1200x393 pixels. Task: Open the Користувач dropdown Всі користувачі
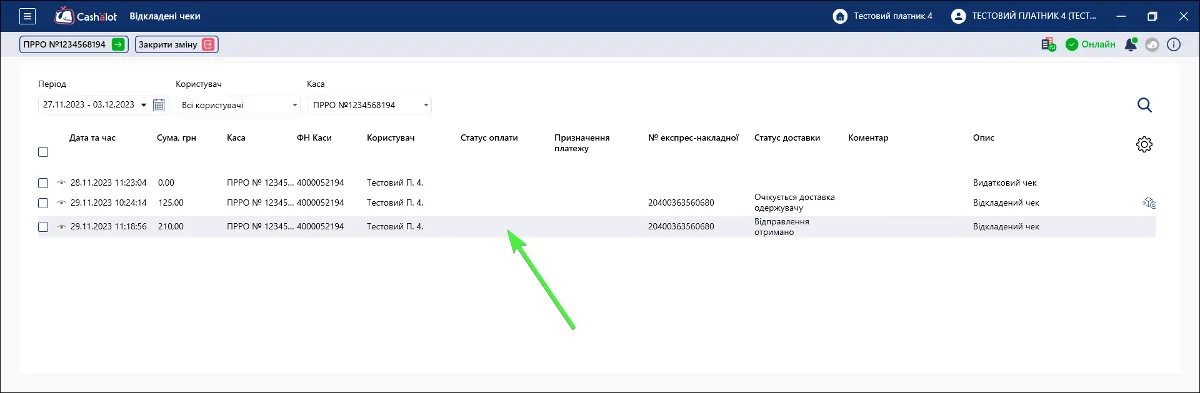[238, 105]
